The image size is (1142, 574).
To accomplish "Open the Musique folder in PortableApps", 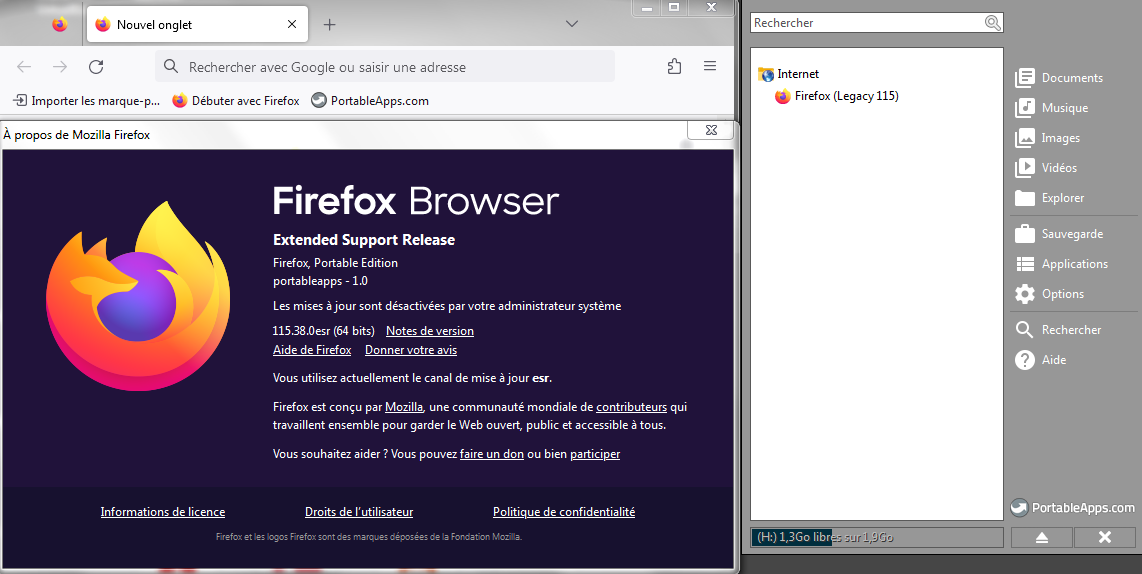I will 1052,108.
